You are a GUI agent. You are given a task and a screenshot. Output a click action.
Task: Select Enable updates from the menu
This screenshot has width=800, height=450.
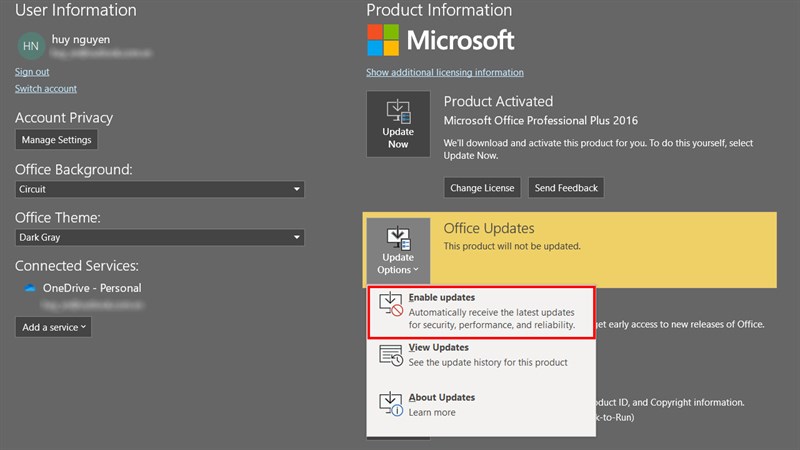point(481,312)
